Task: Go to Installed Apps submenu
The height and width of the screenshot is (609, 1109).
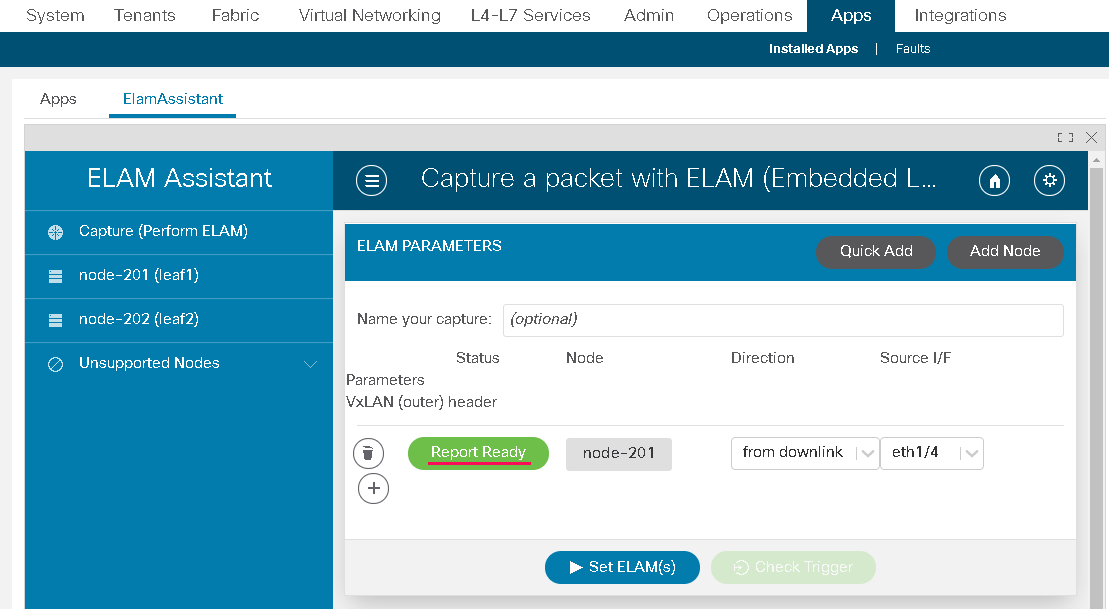Action: tap(813, 49)
